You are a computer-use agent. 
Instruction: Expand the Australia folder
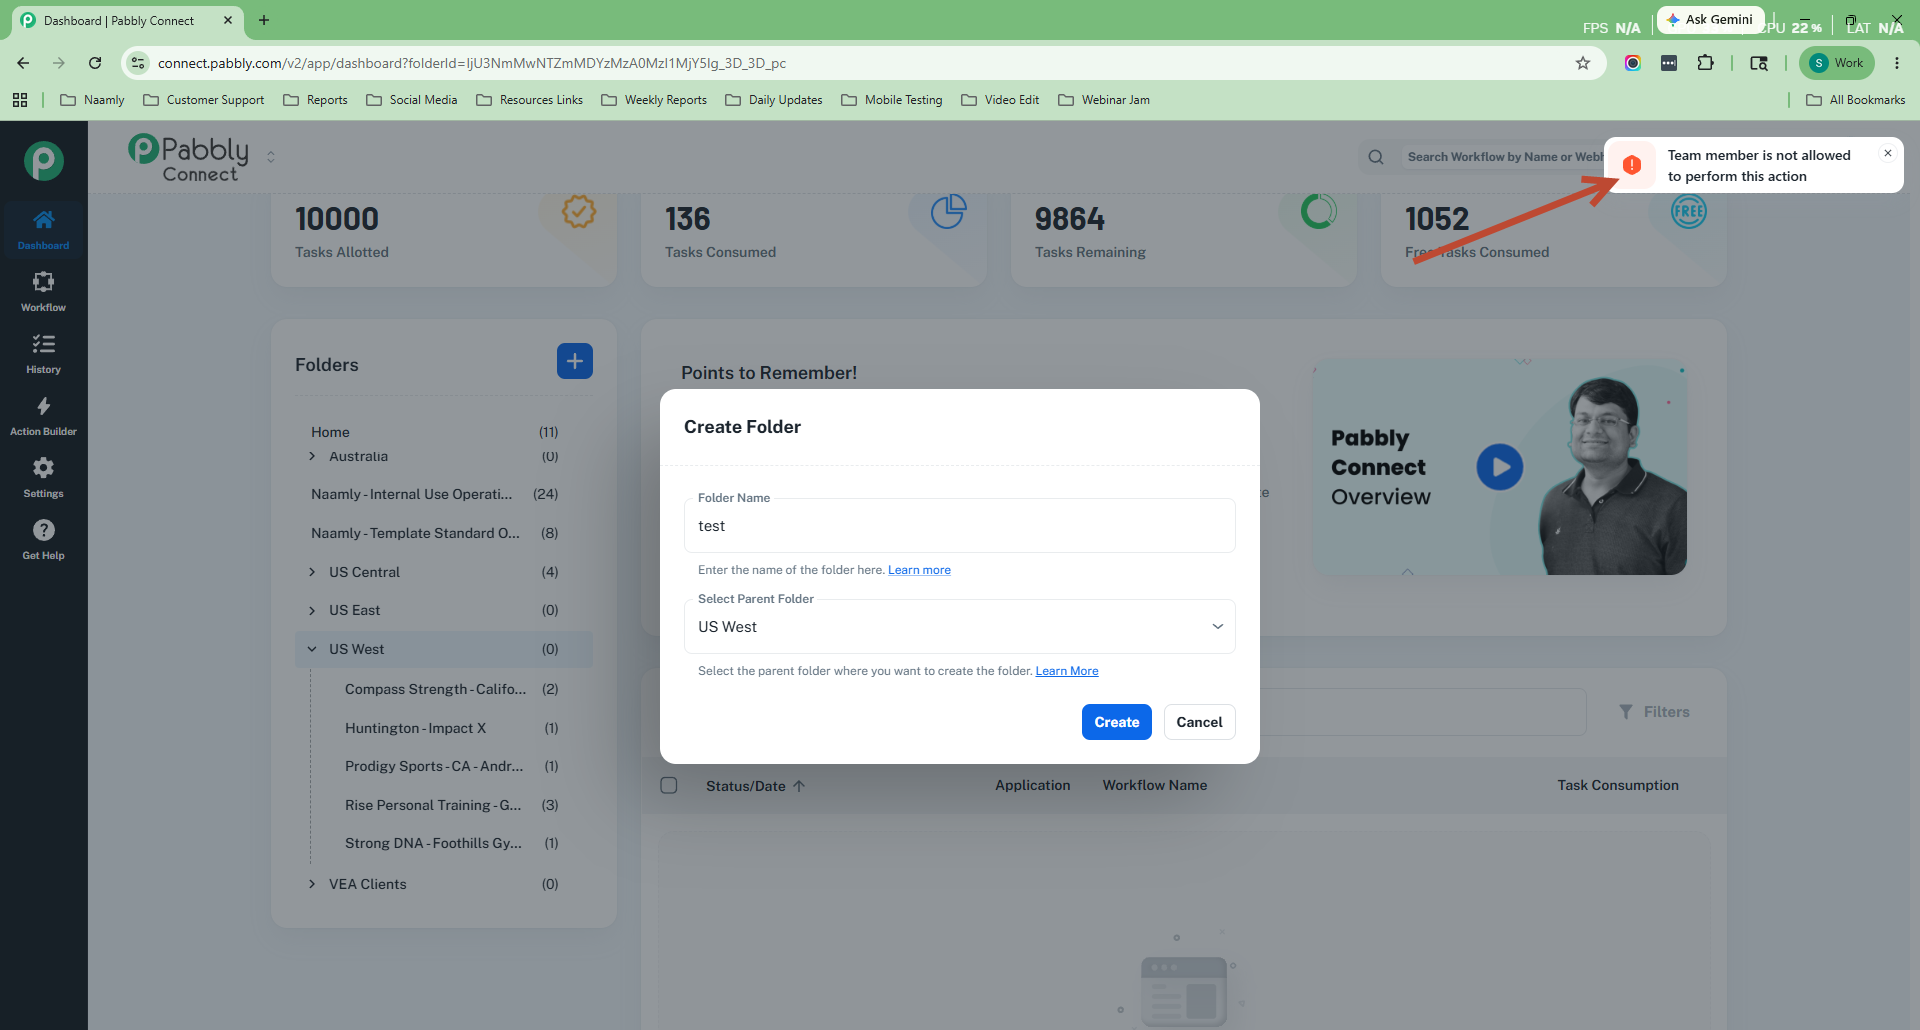coord(312,456)
